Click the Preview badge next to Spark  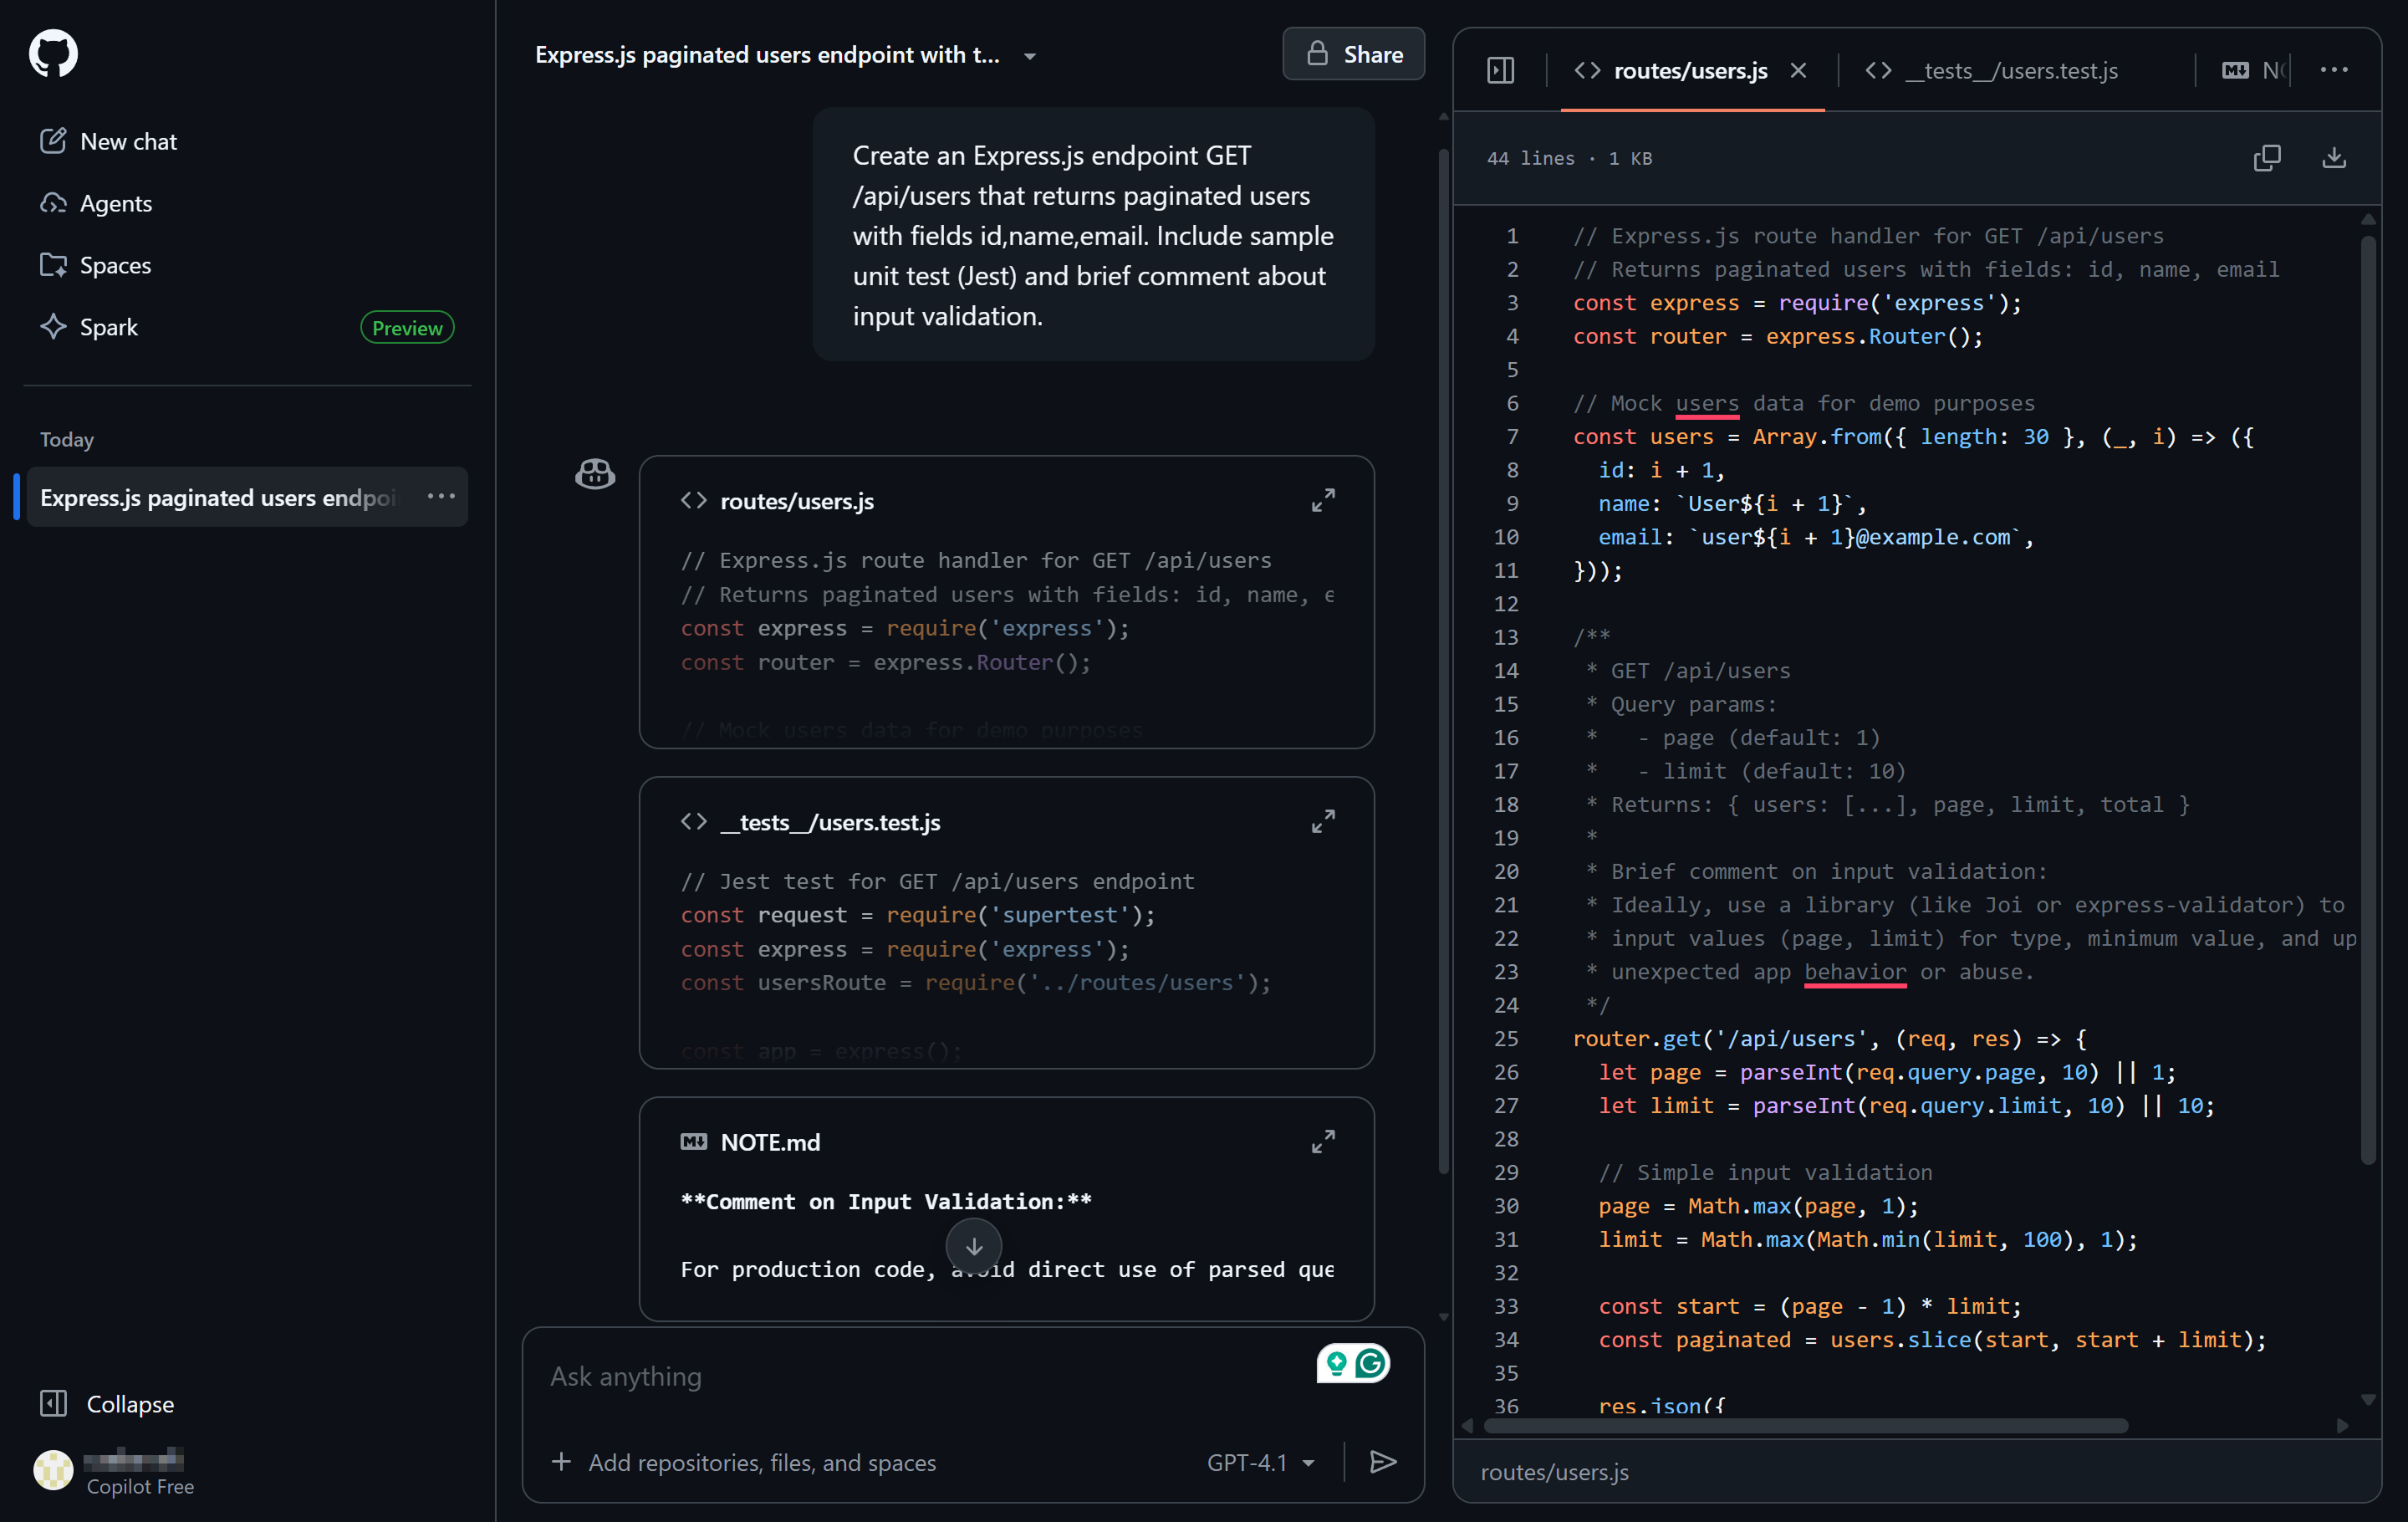click(407, 327)
